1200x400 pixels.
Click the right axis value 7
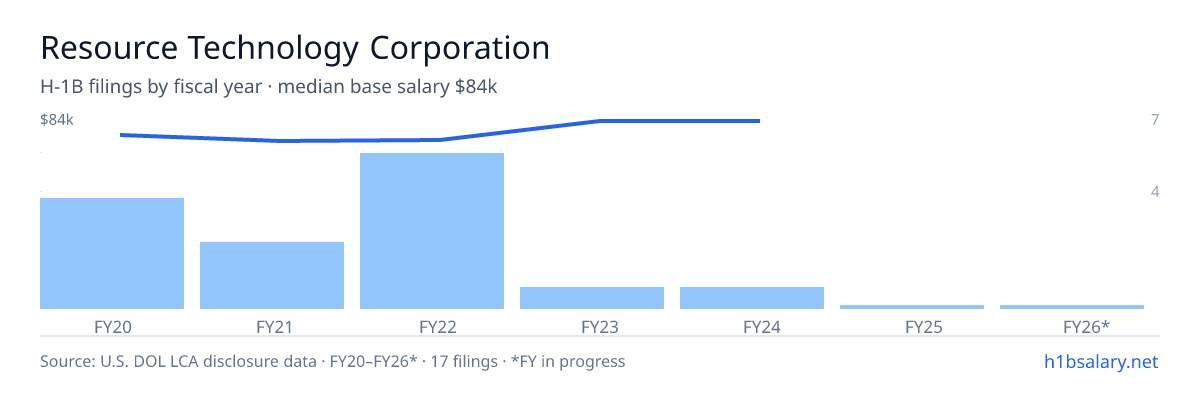[x=1155, y=120]
